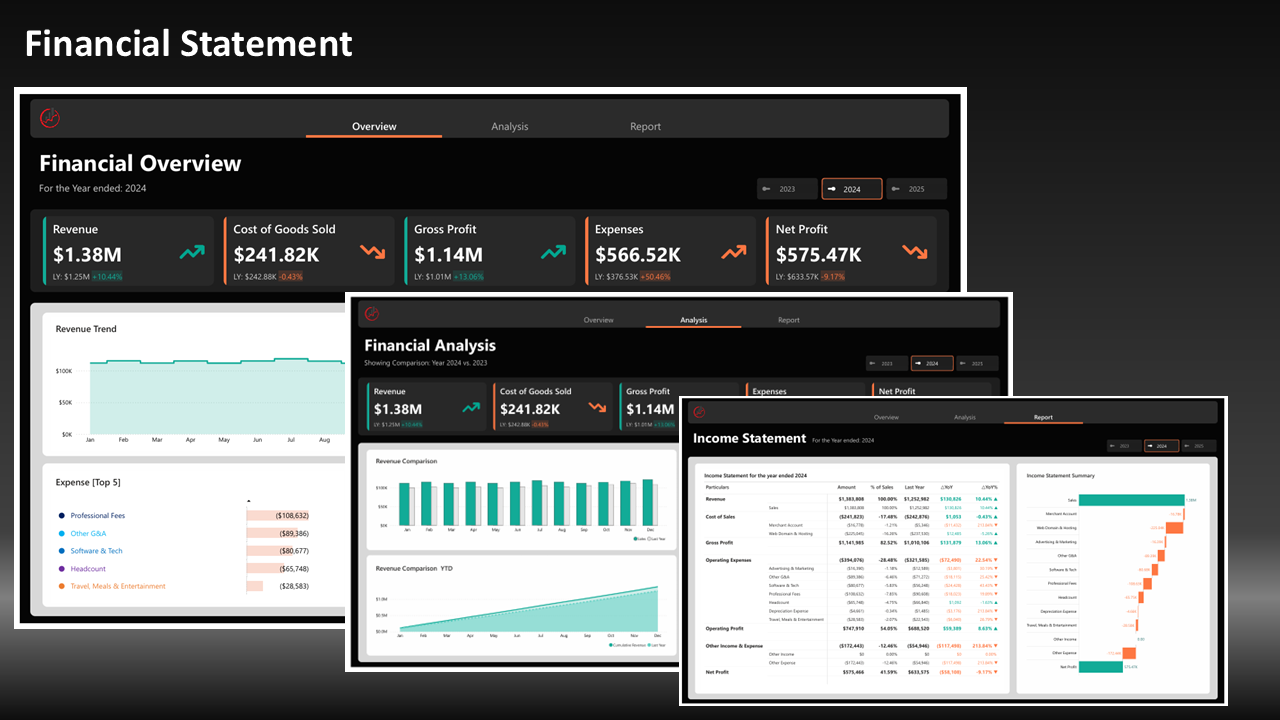This screenshot has height=720, width=1280.
Task: Select year 2023 on the Income Statement page
Action: tap(1124, 446)
